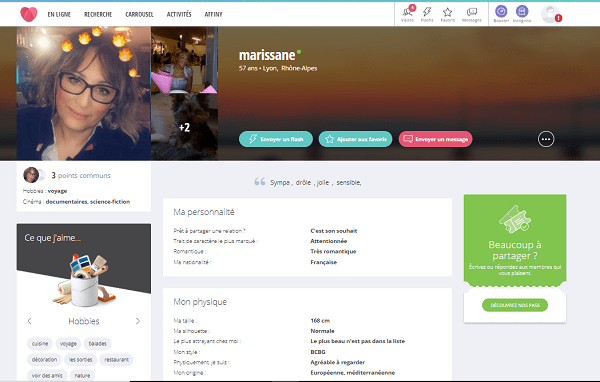This screenshot has height=382, width=600.
Task: Click the green online heart beside username
Action: 299,52
